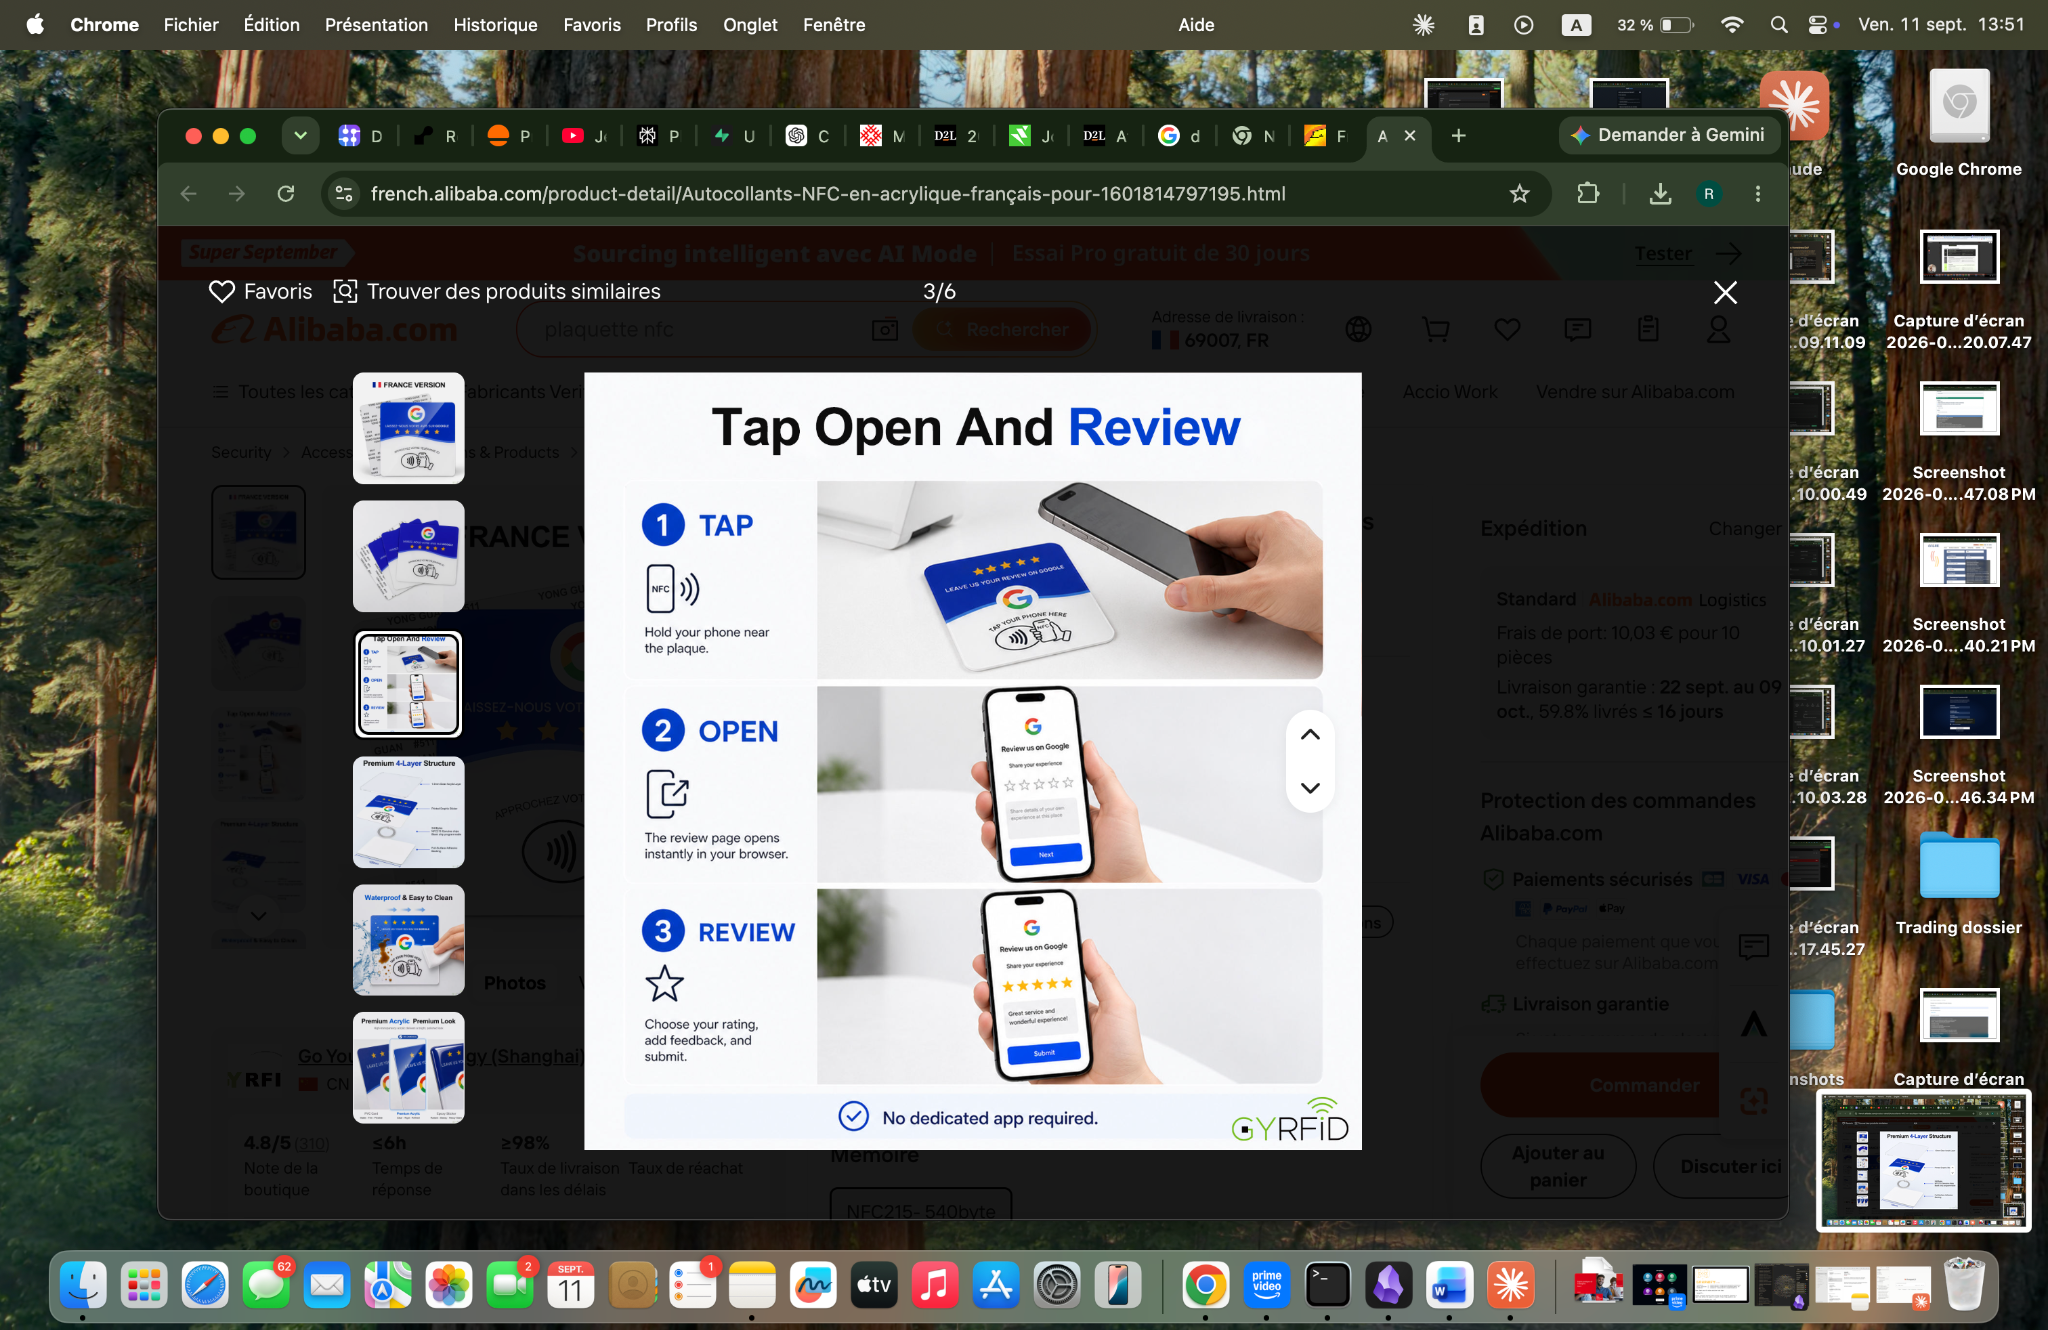Open the Profils menu
The height and width of the screenshot is (1330, 2048).
671,25
